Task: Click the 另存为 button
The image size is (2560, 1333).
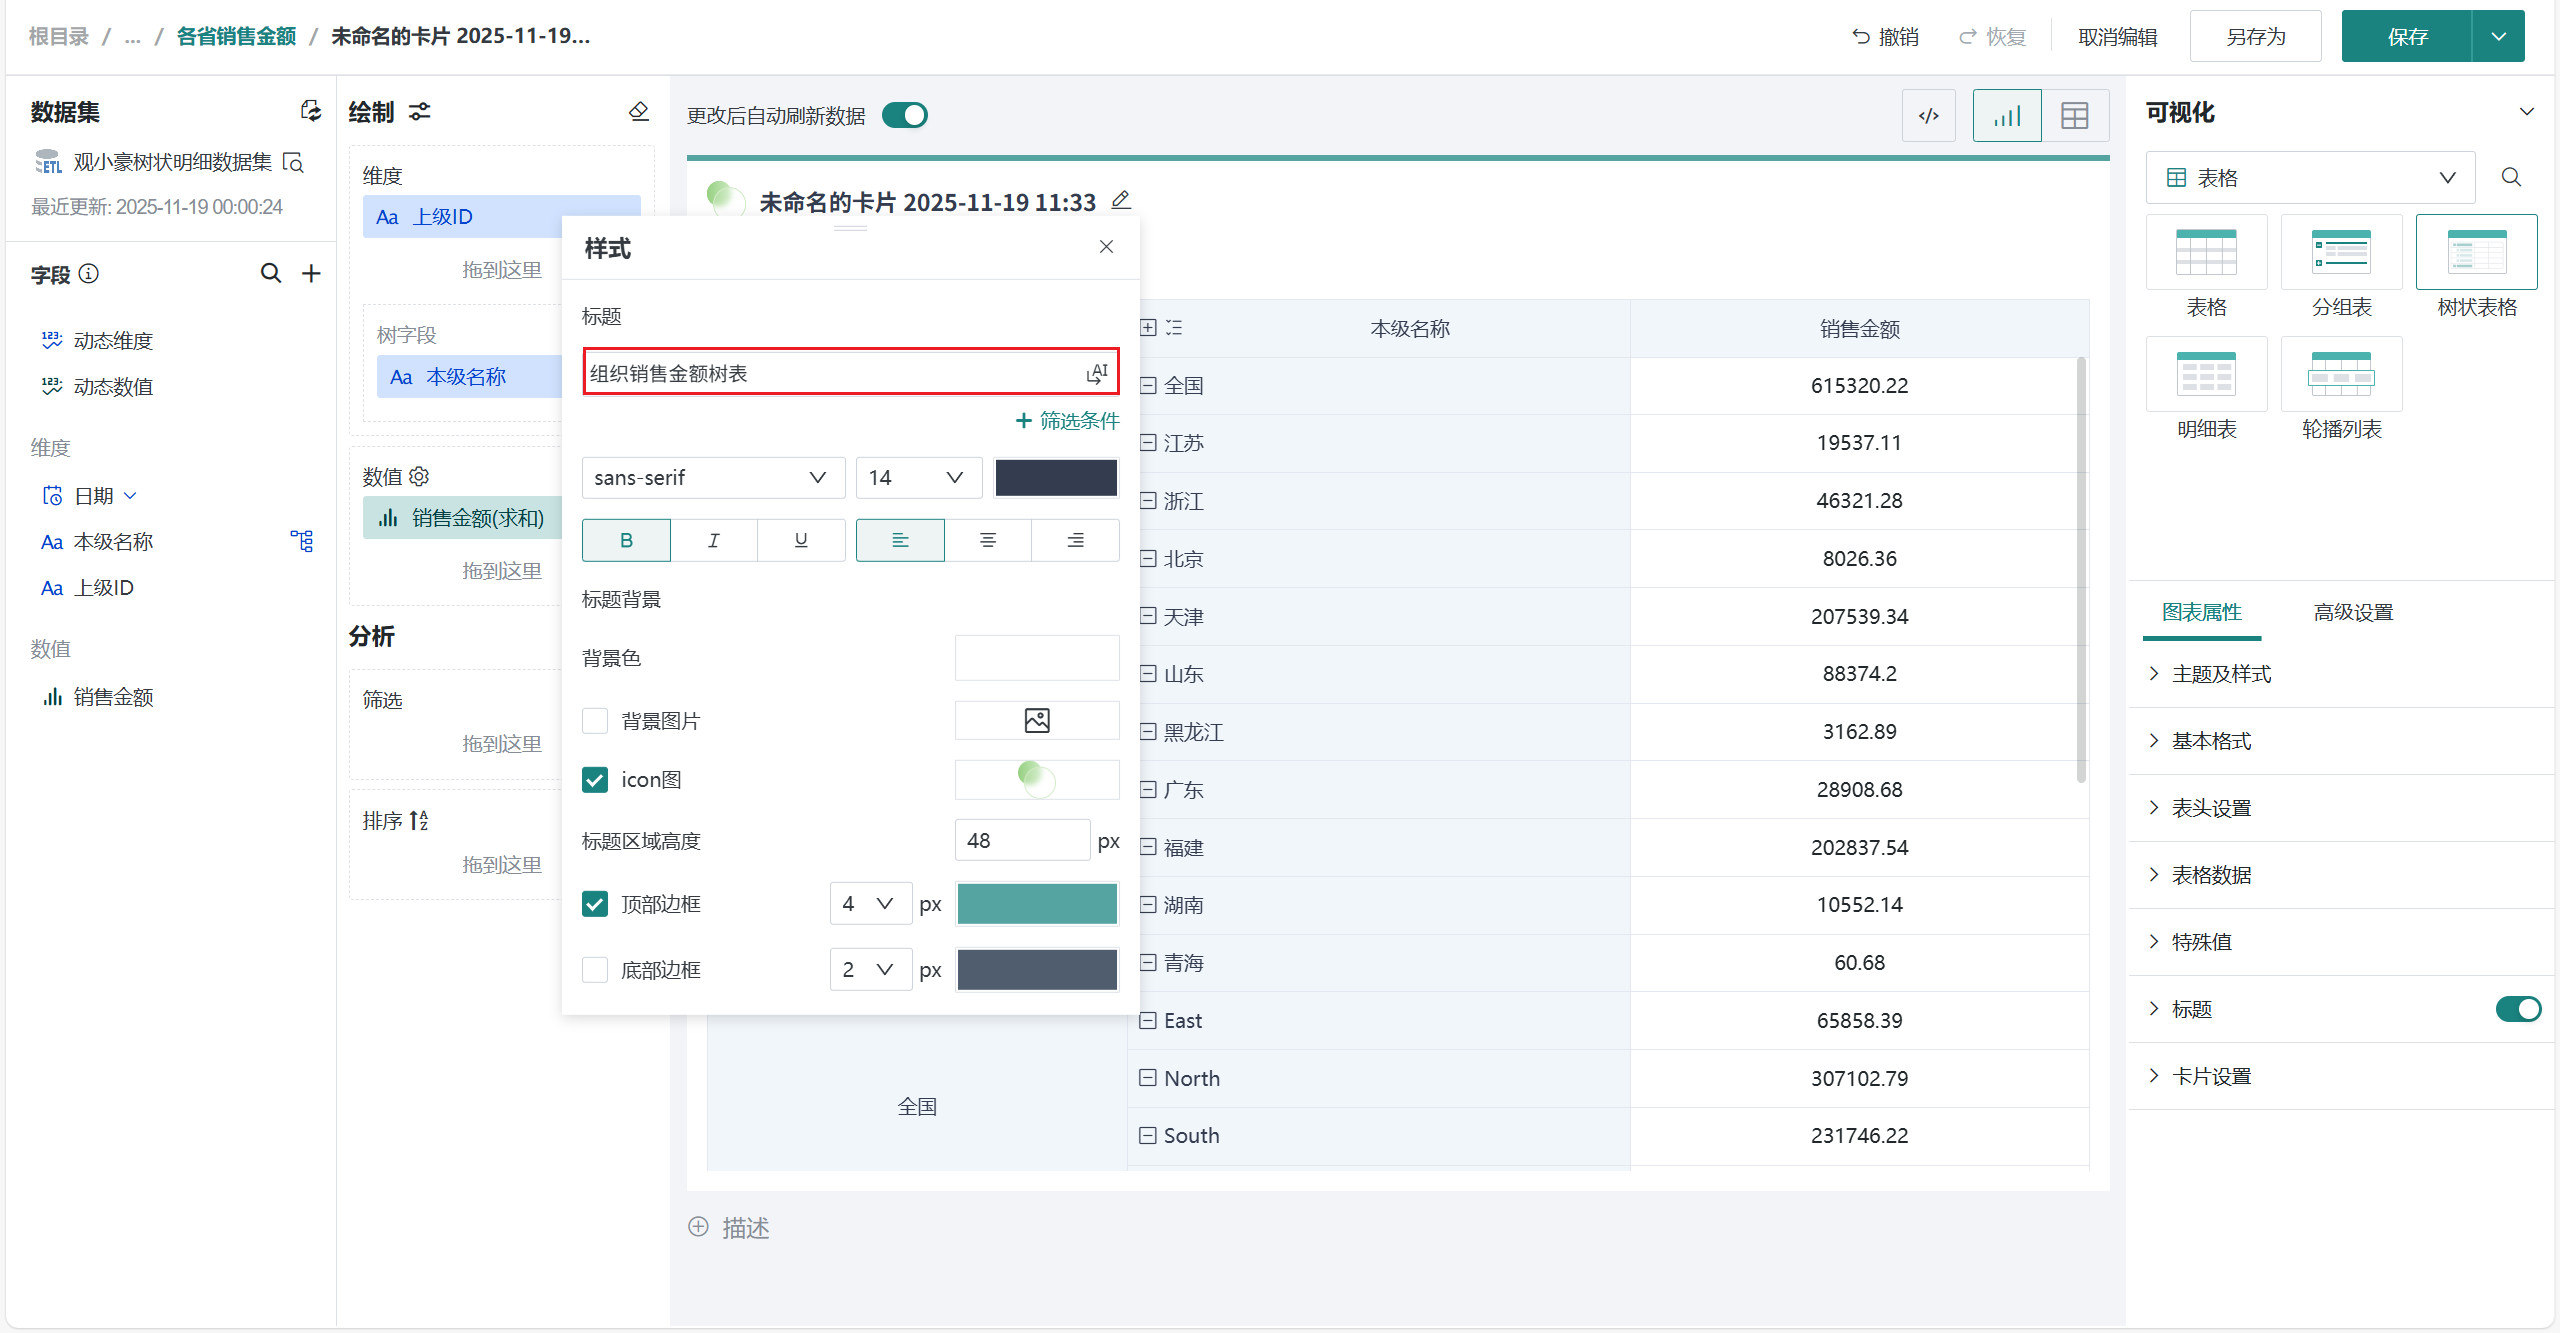Action: [2254, 37]
